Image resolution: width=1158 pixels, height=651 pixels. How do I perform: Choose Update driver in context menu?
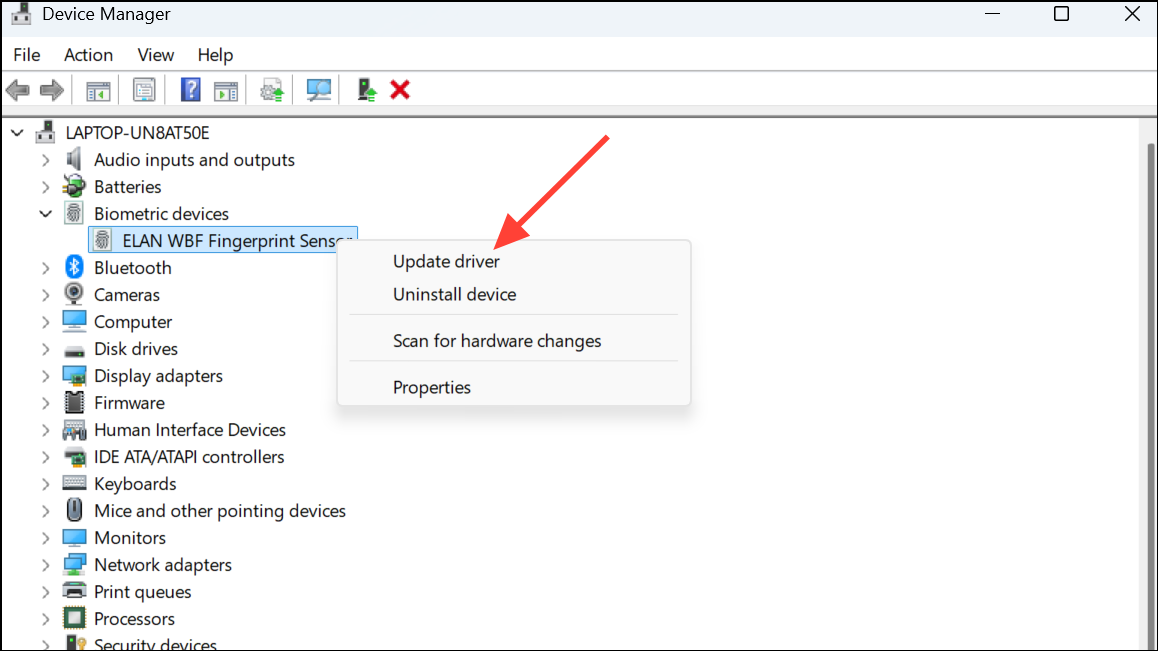(x=446, y=262)
